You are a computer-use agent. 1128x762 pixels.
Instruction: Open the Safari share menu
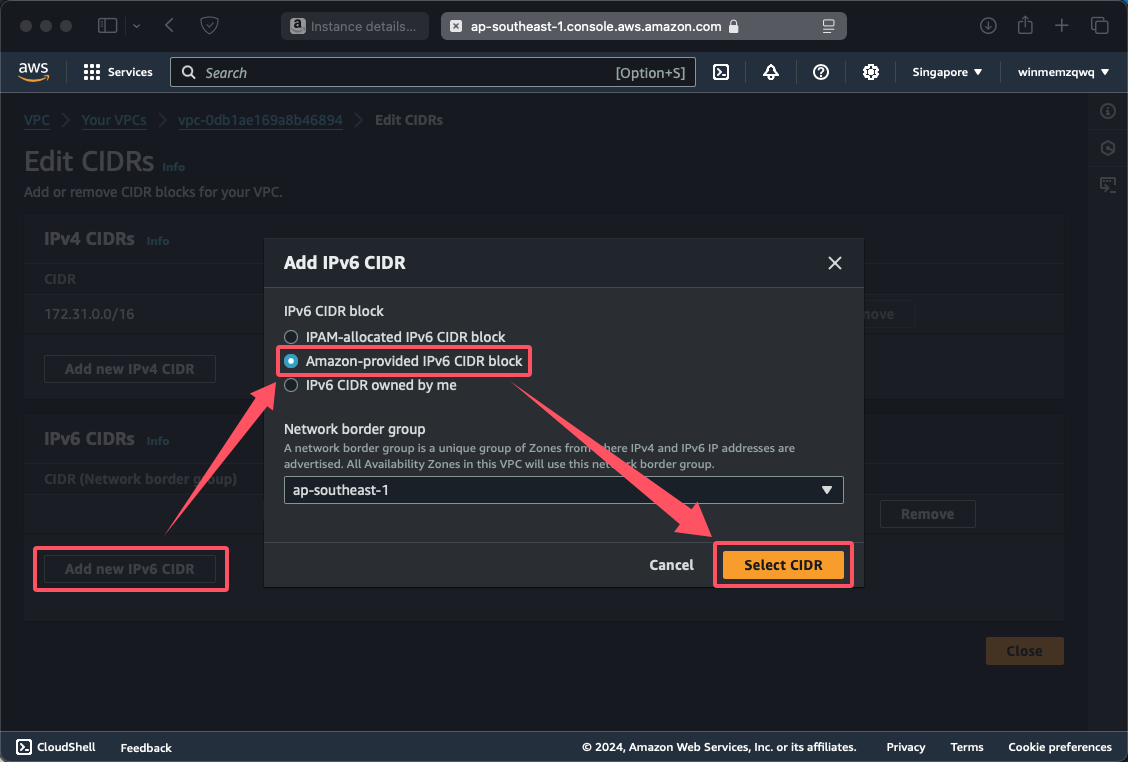coord(1025,26)
